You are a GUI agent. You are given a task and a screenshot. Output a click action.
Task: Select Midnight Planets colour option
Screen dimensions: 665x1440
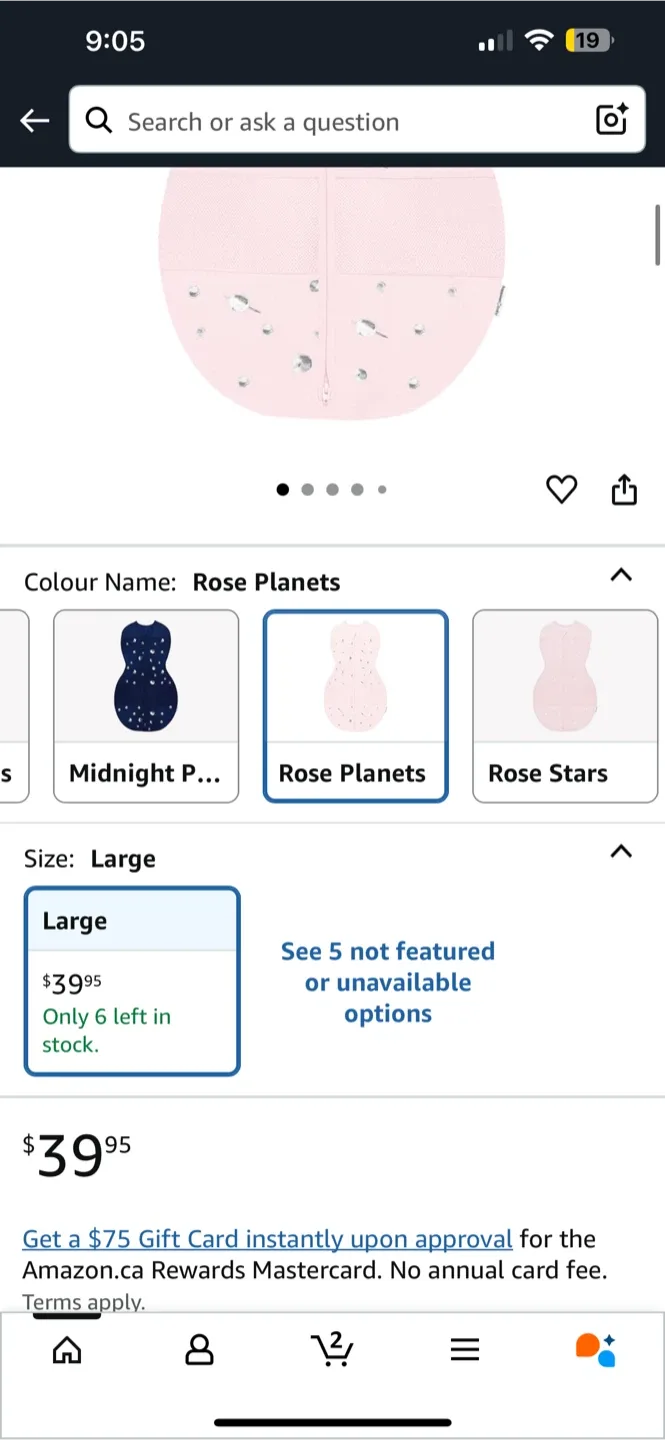[x=146, y=705]
